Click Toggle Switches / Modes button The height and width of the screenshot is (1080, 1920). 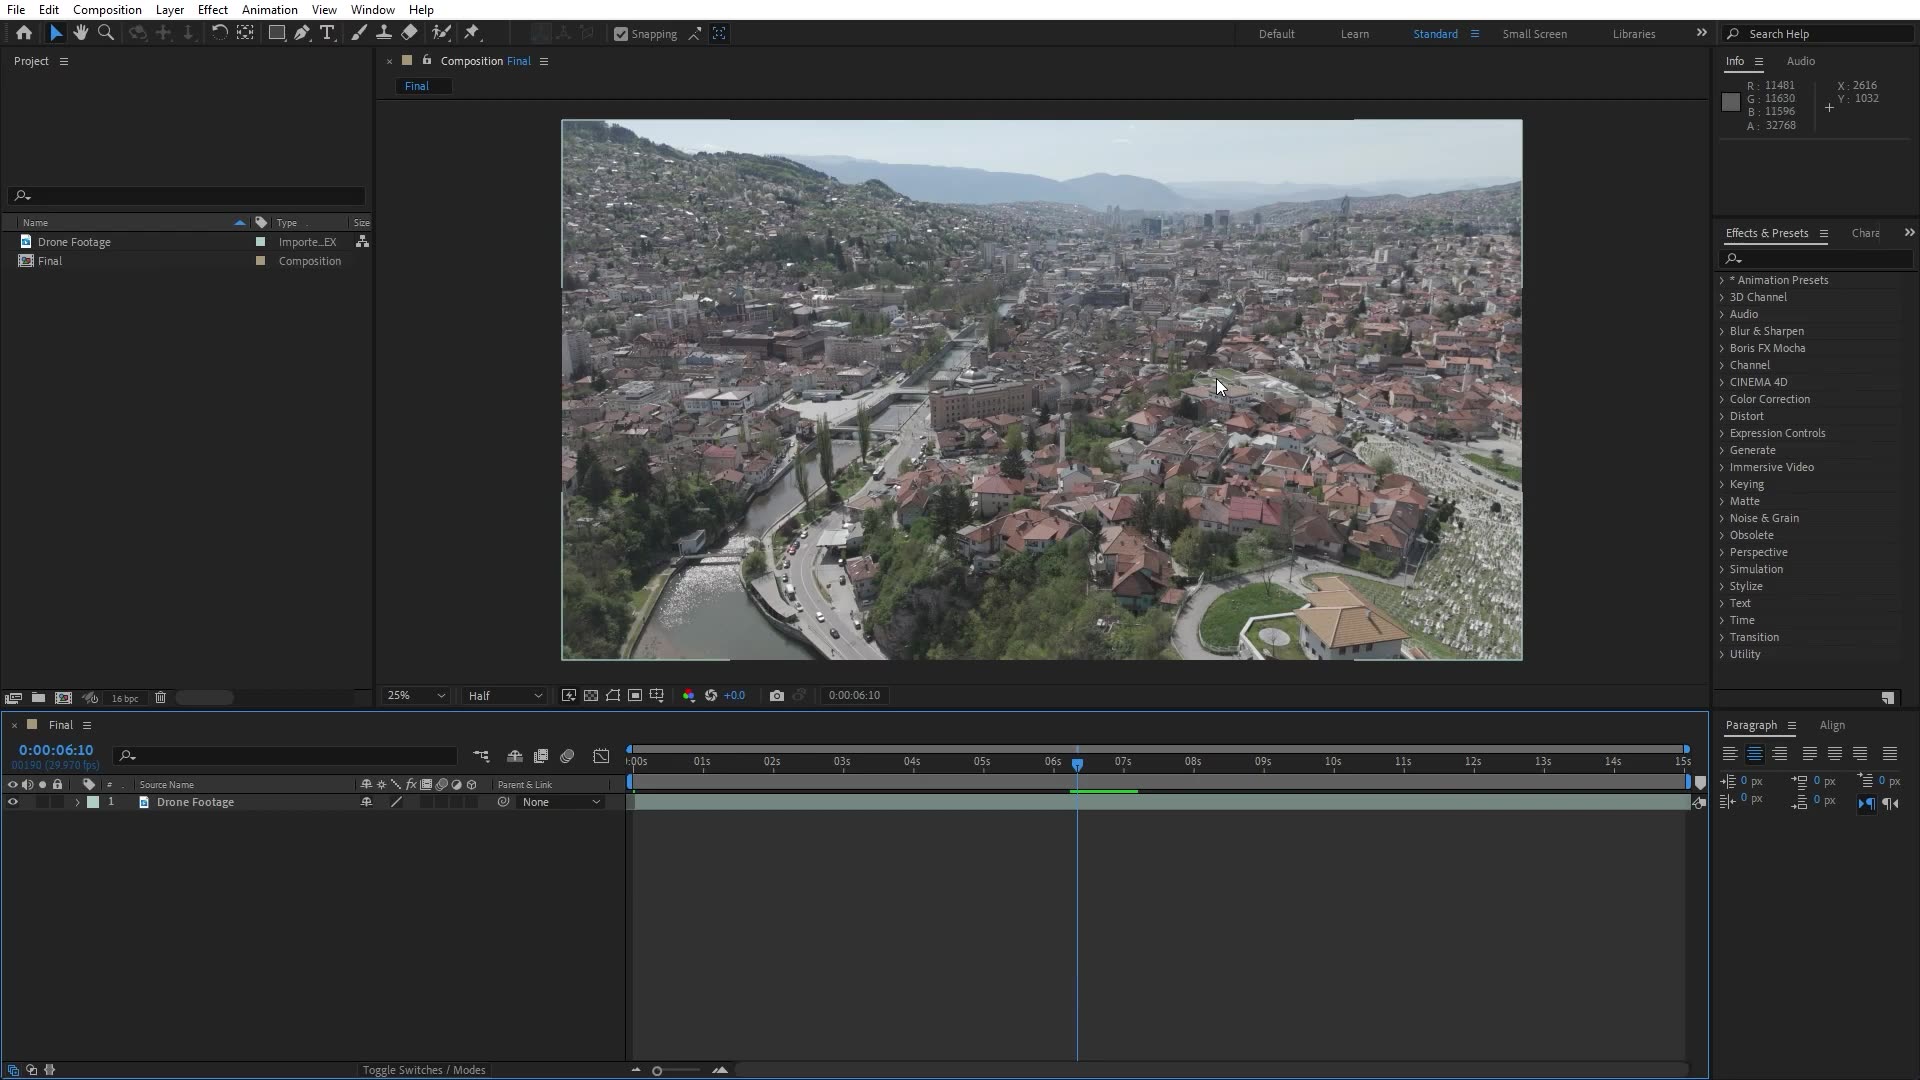tap(424, 1070)
